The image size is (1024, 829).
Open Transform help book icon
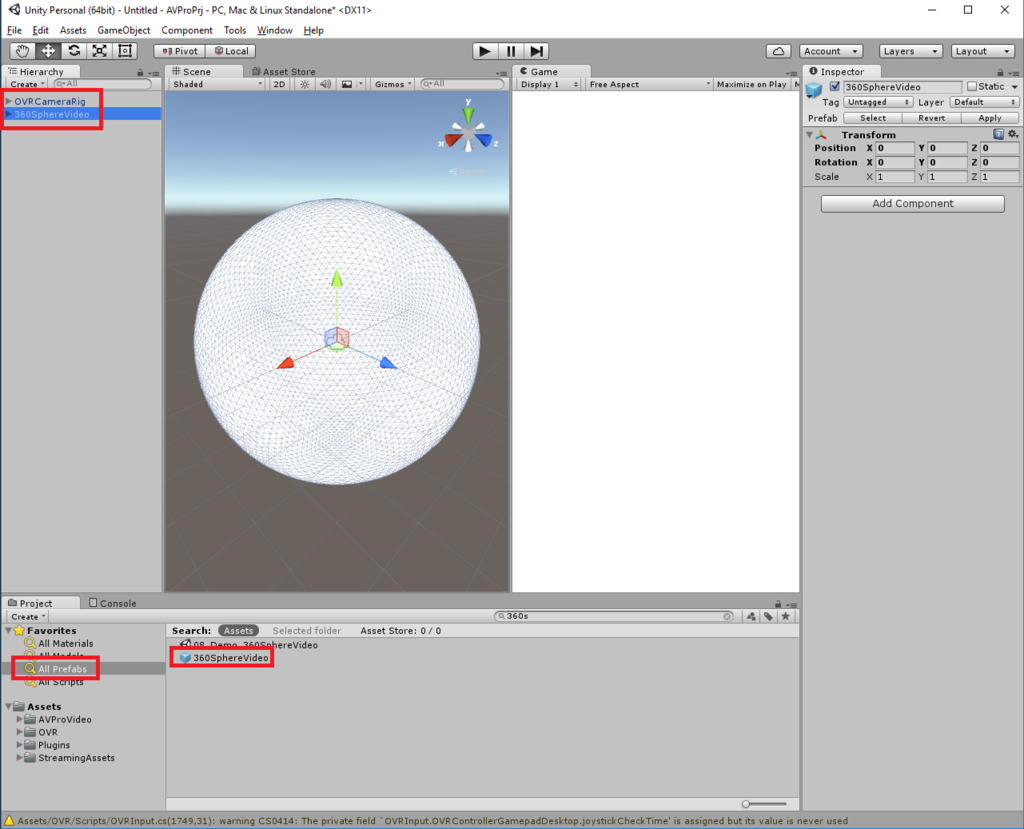click(x=999, y=134)
